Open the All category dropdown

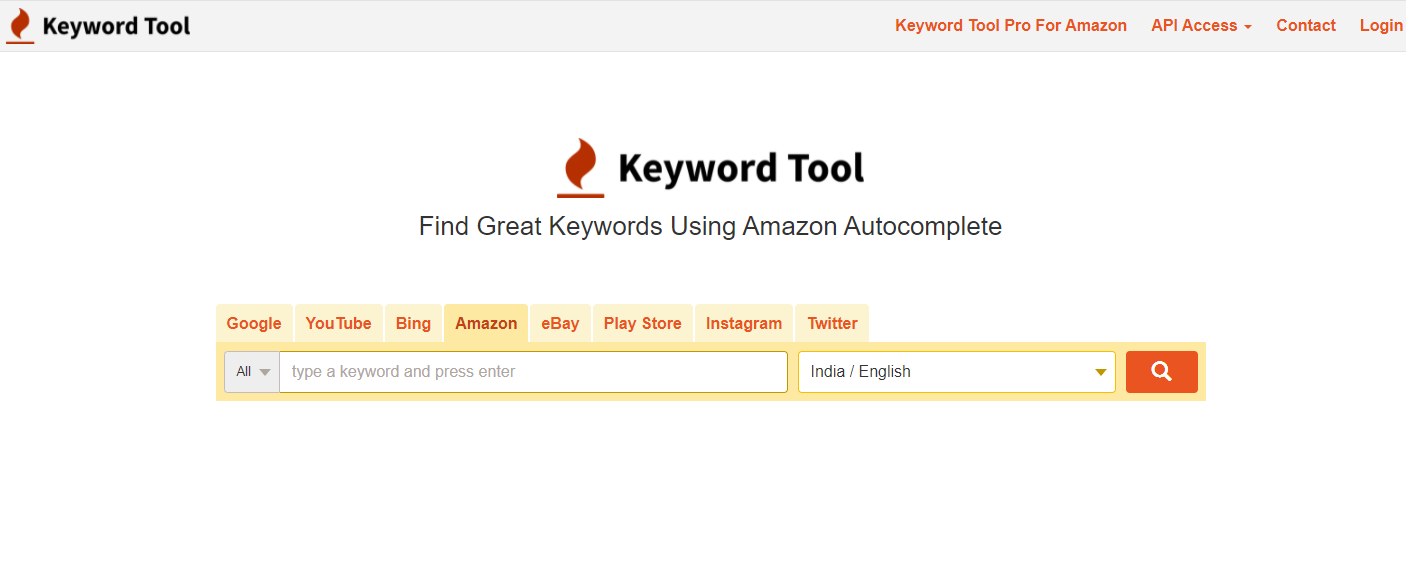click(252, 372)
